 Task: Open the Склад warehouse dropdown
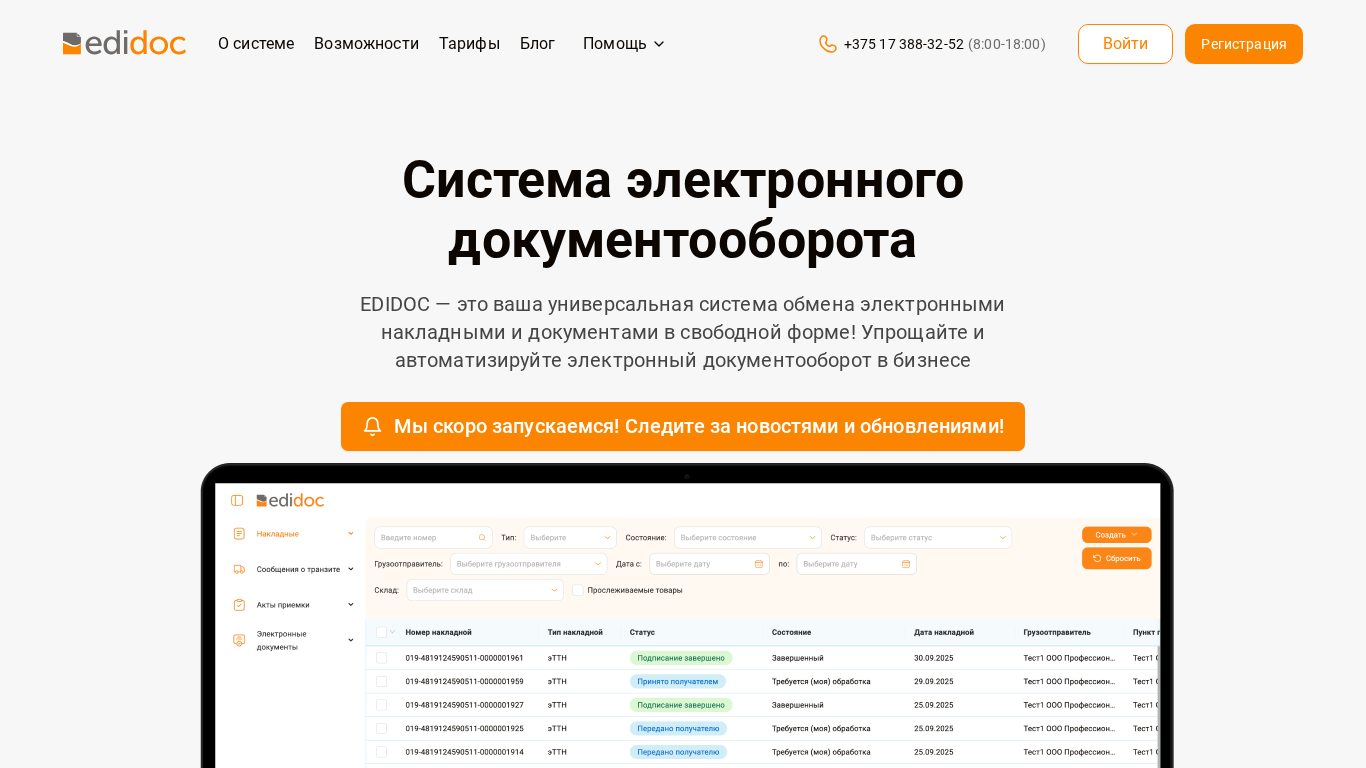(485, 590)
